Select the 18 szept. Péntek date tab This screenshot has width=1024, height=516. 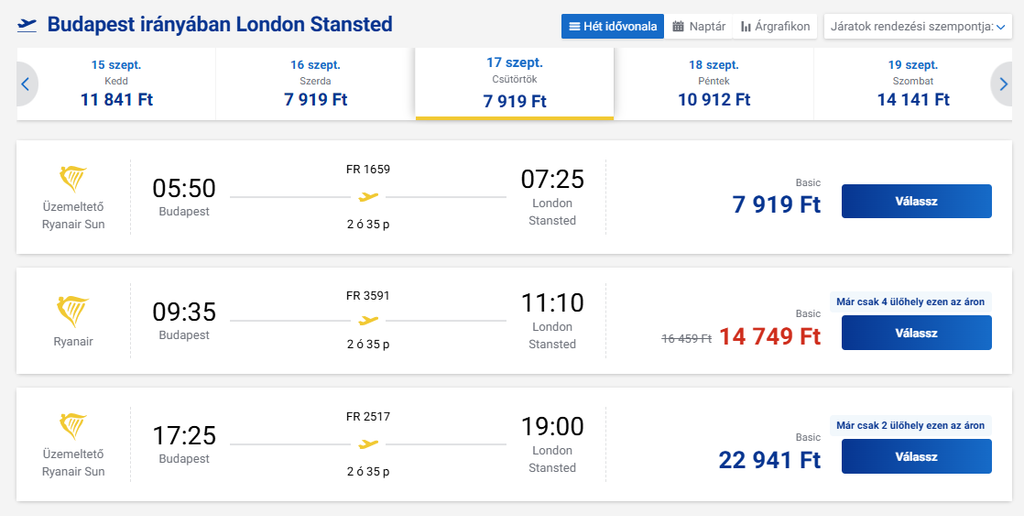coord(714,84)
